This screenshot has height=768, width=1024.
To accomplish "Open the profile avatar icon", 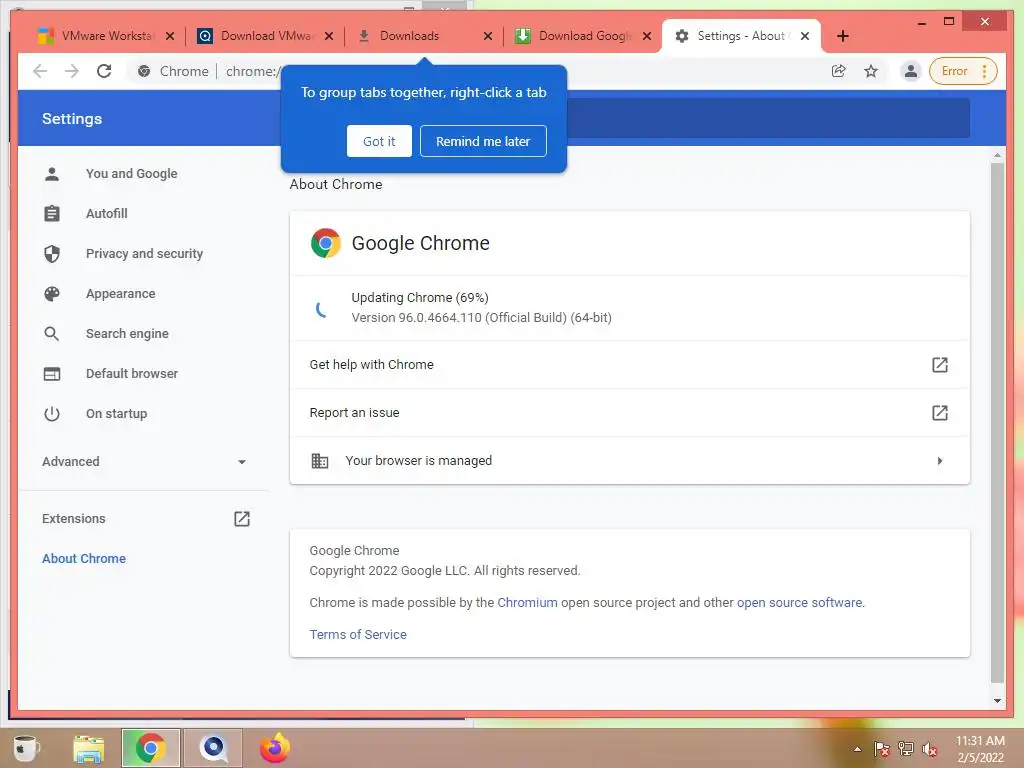I will pos(910,71).
